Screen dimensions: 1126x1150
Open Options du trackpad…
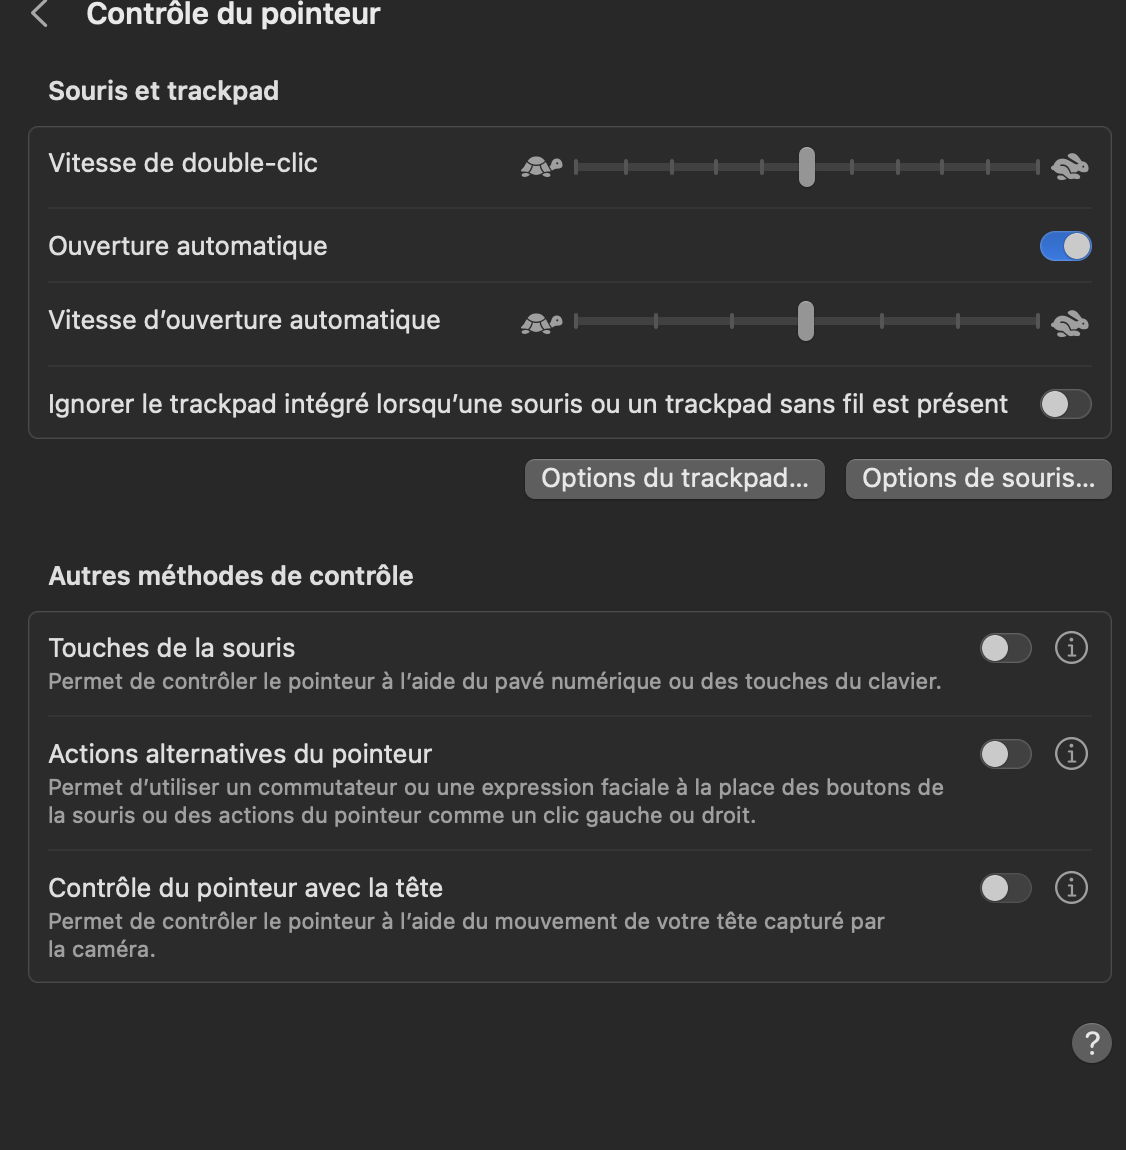(675, 478)
